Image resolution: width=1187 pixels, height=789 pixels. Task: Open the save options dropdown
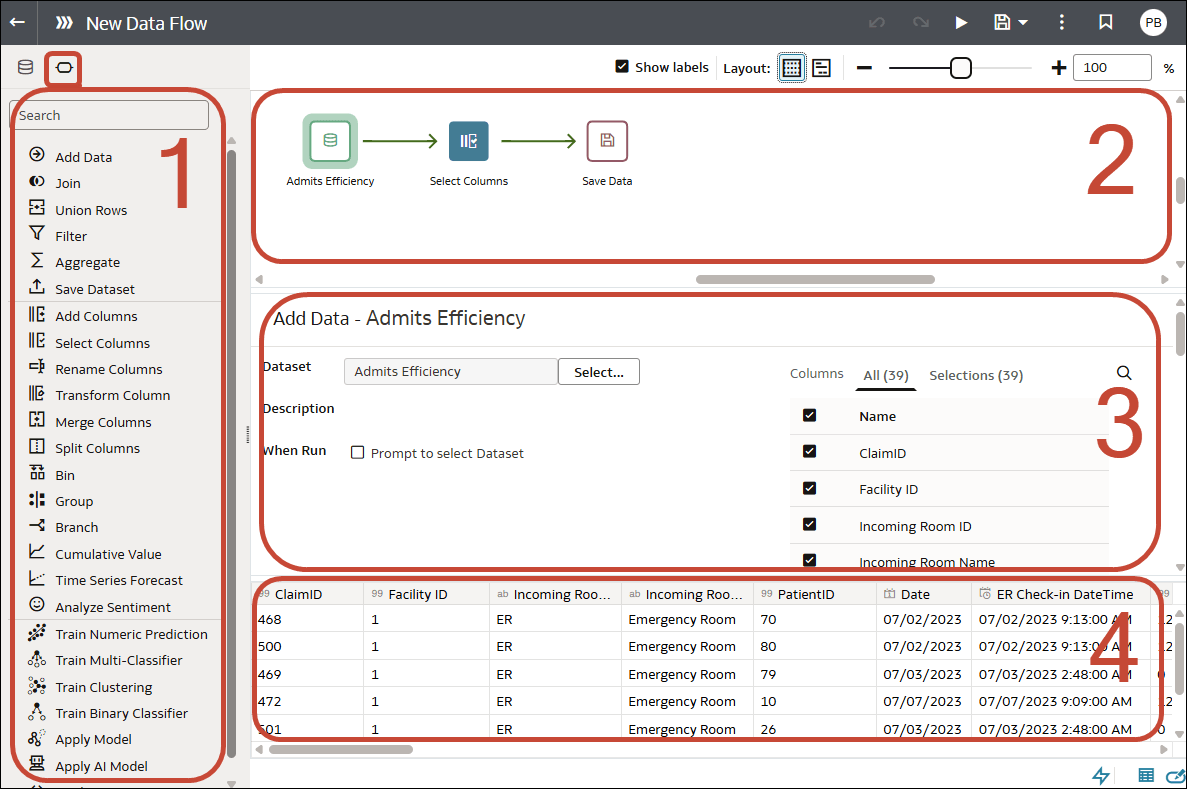1025,22
